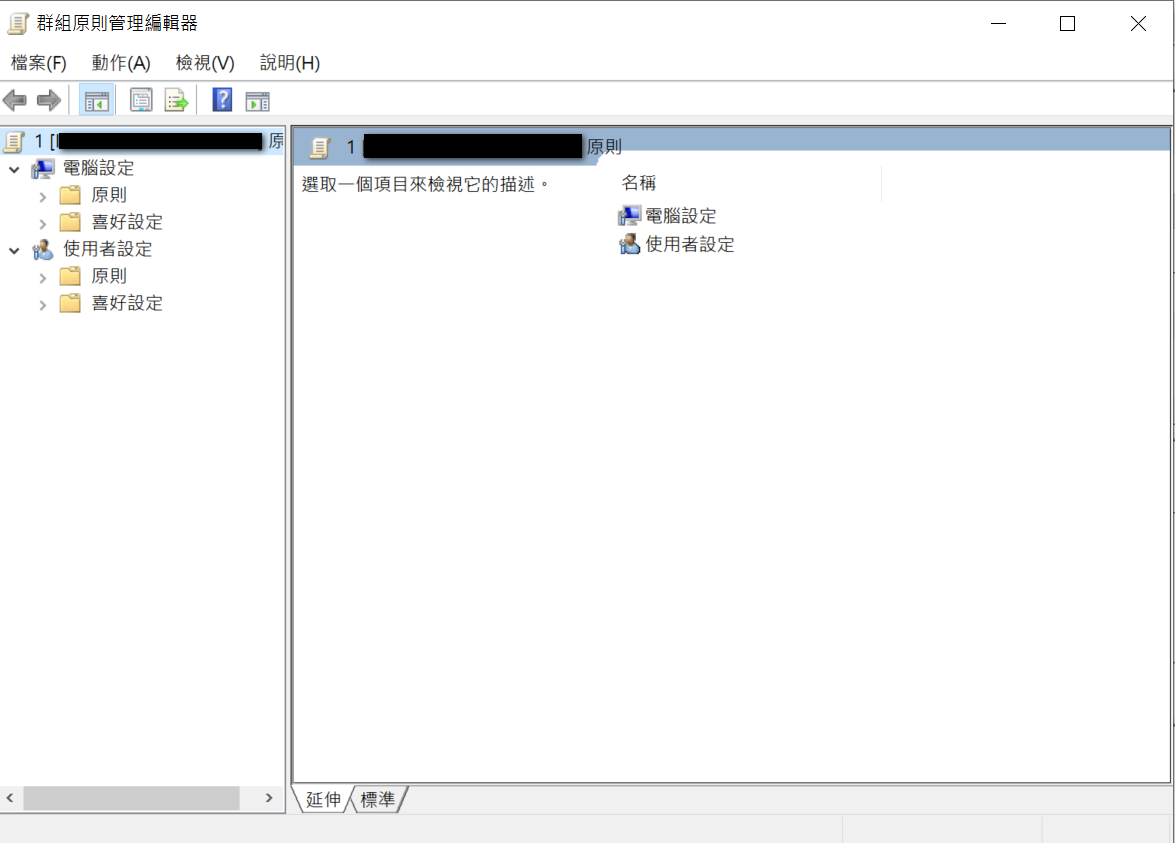Screen dimensions: 1175x843
Task: Collapse the 使用者設定 node in the tree
Action: [x=14, y=250]
